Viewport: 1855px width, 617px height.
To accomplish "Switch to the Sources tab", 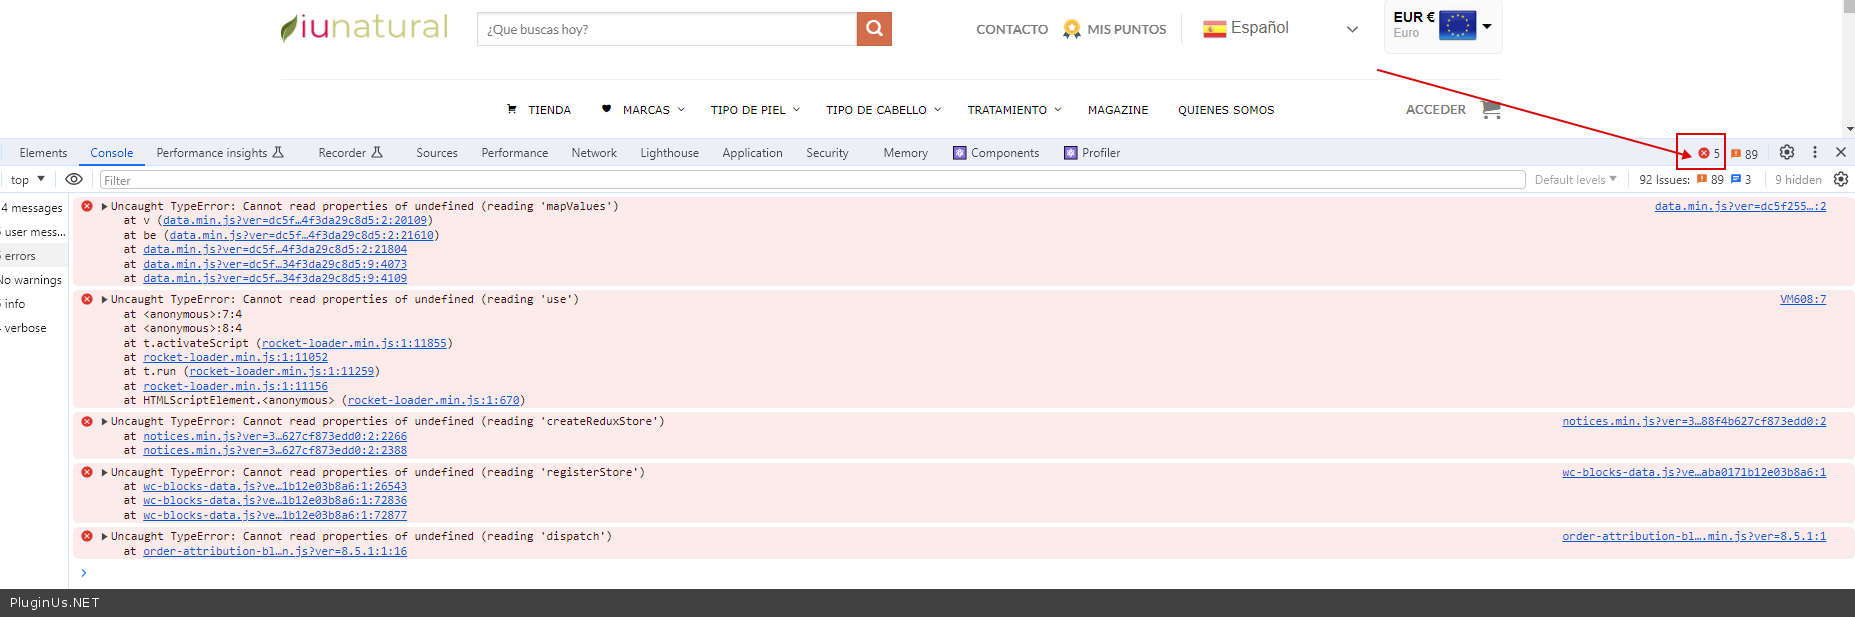I will [x=437, y=153].
